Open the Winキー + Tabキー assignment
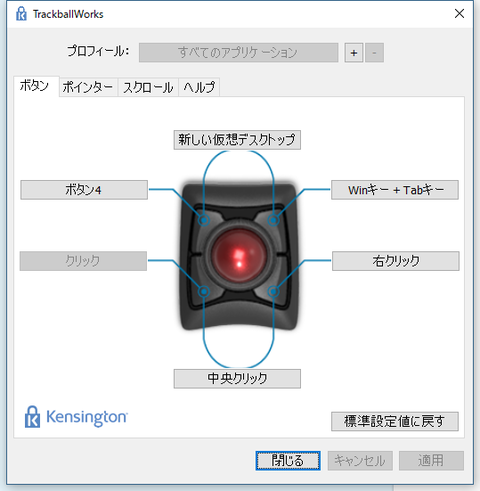This screenshot has width=480, height=491. coord(395,190)
